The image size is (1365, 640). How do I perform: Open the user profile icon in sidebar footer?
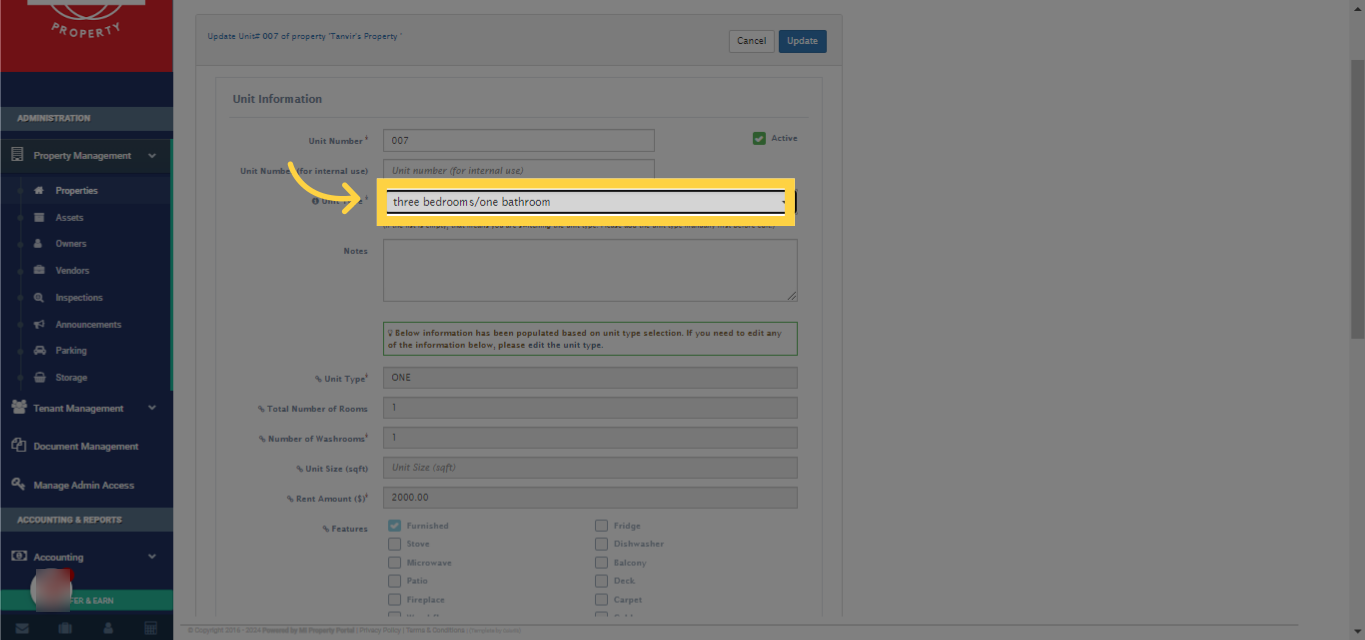tap(108, 629)
